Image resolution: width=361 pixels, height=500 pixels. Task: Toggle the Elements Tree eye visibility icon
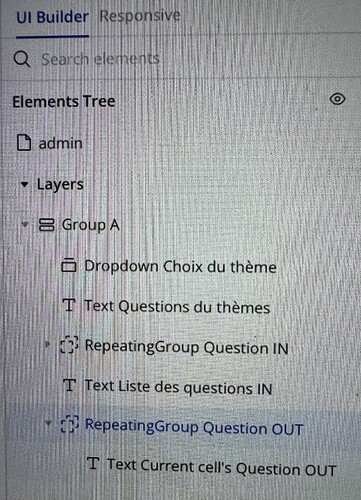(x=337, y=99)
